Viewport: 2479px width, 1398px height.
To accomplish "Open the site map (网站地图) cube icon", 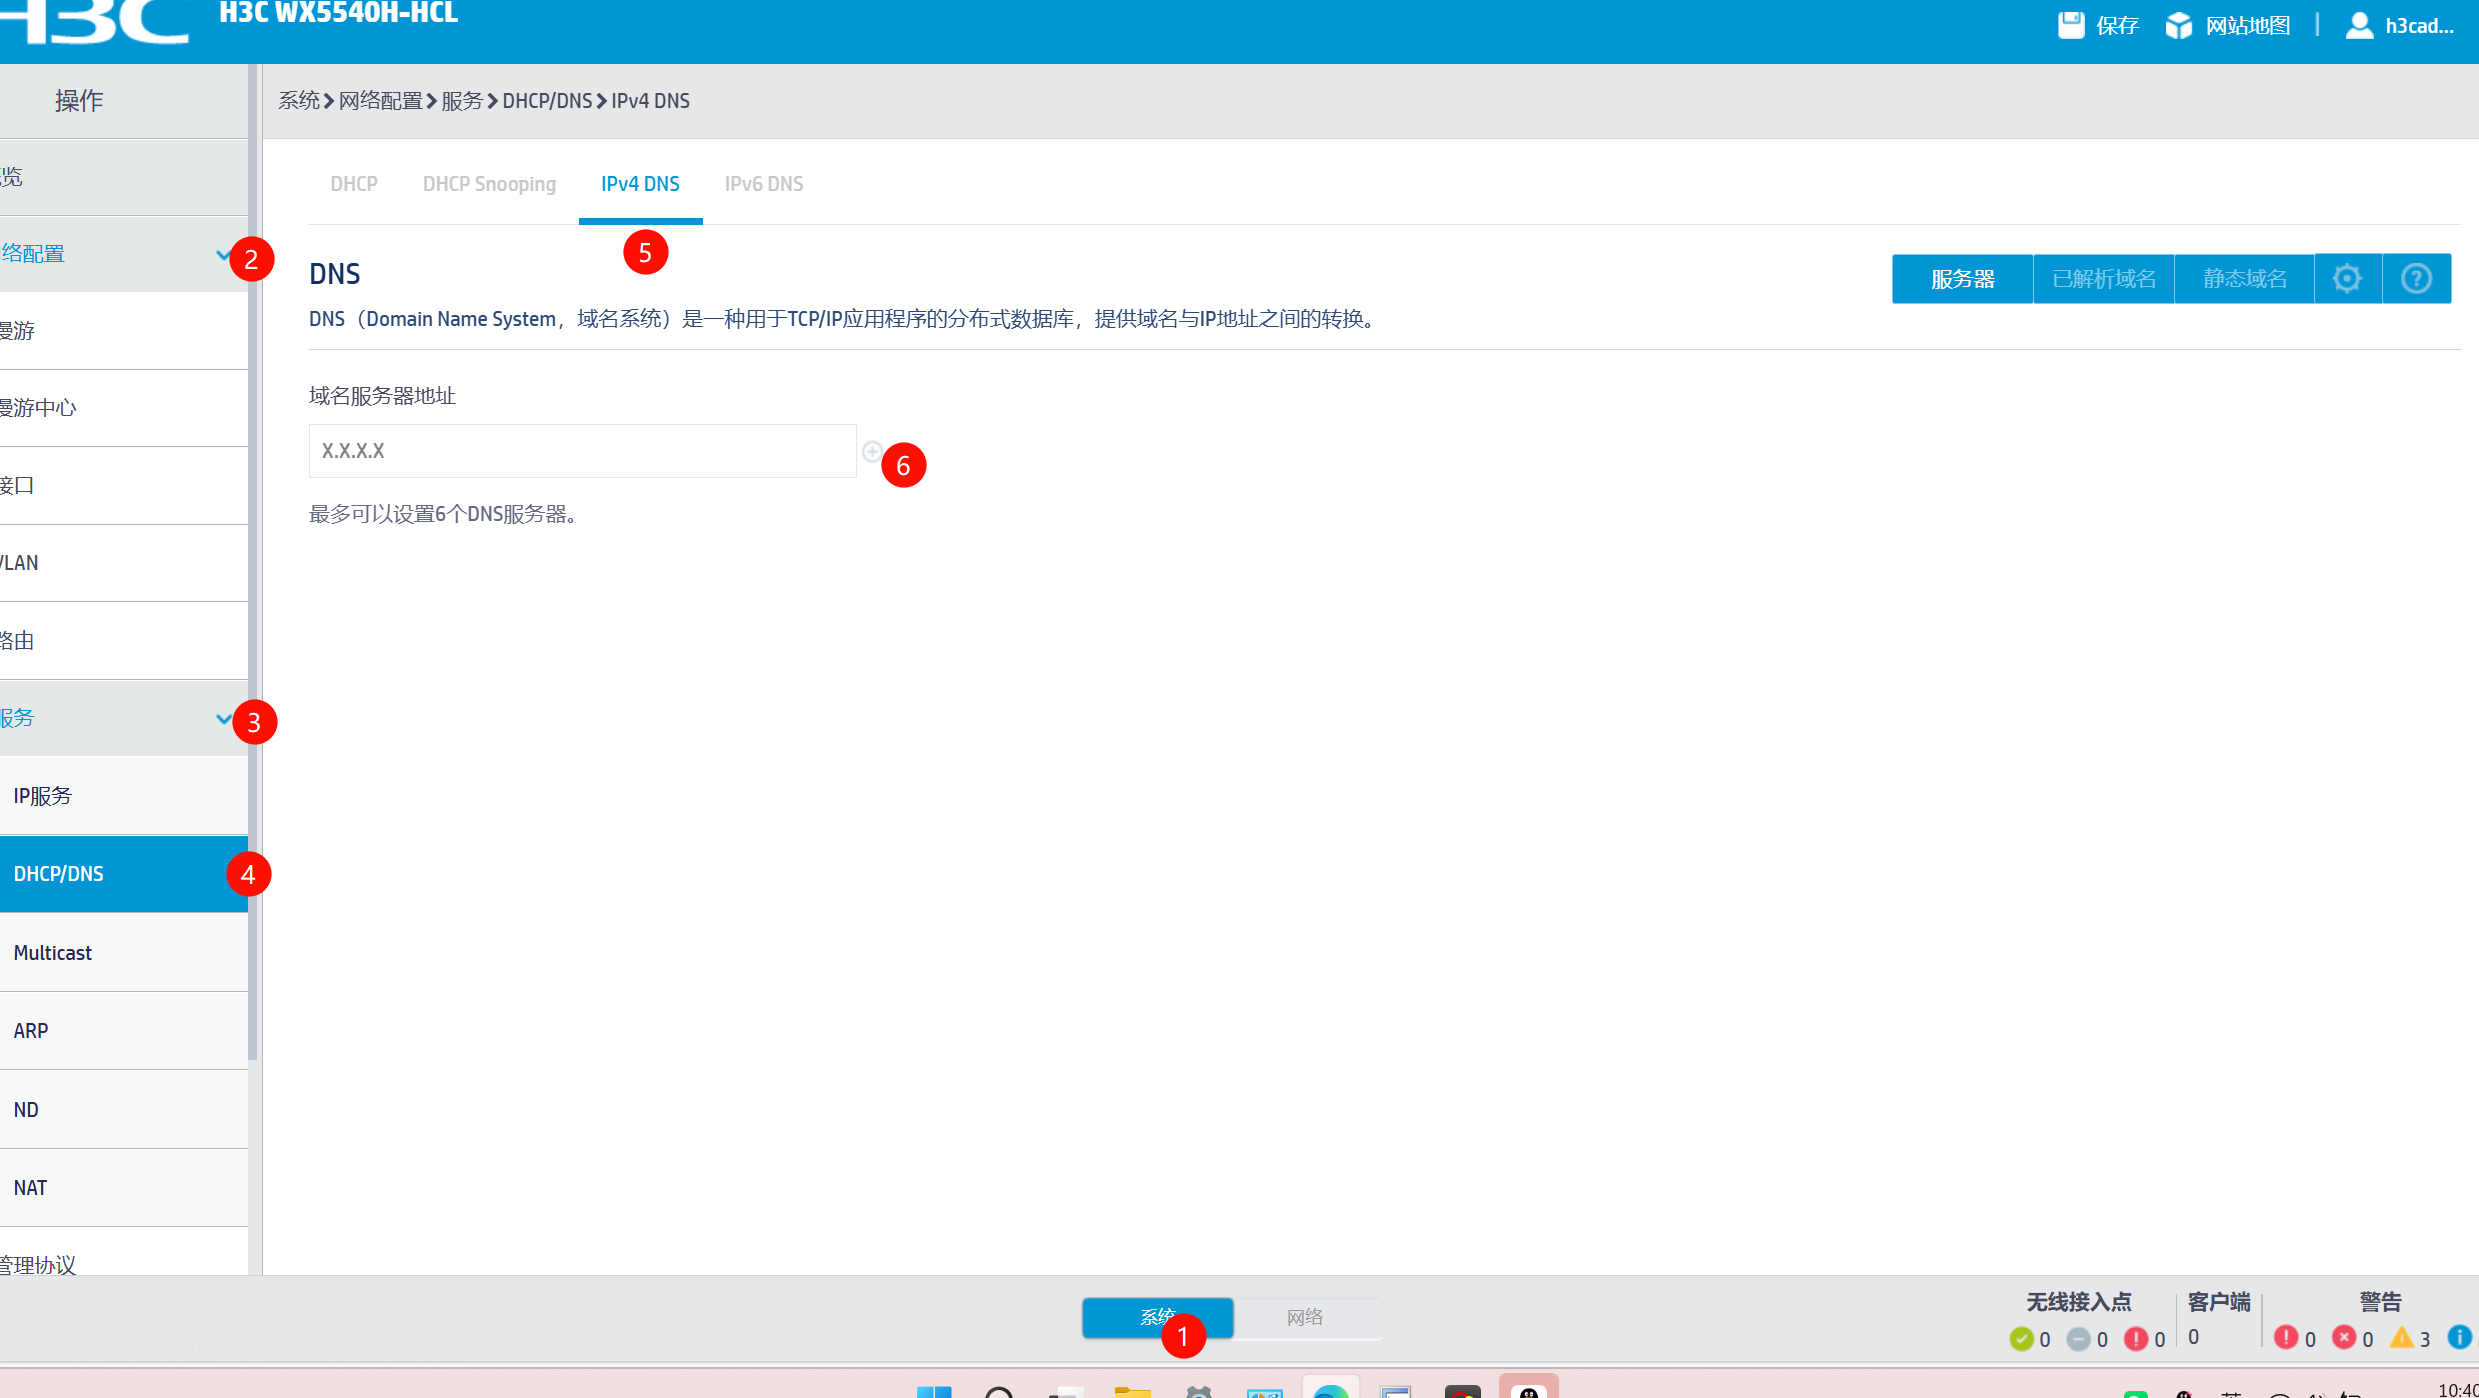I will (2178, 25).
